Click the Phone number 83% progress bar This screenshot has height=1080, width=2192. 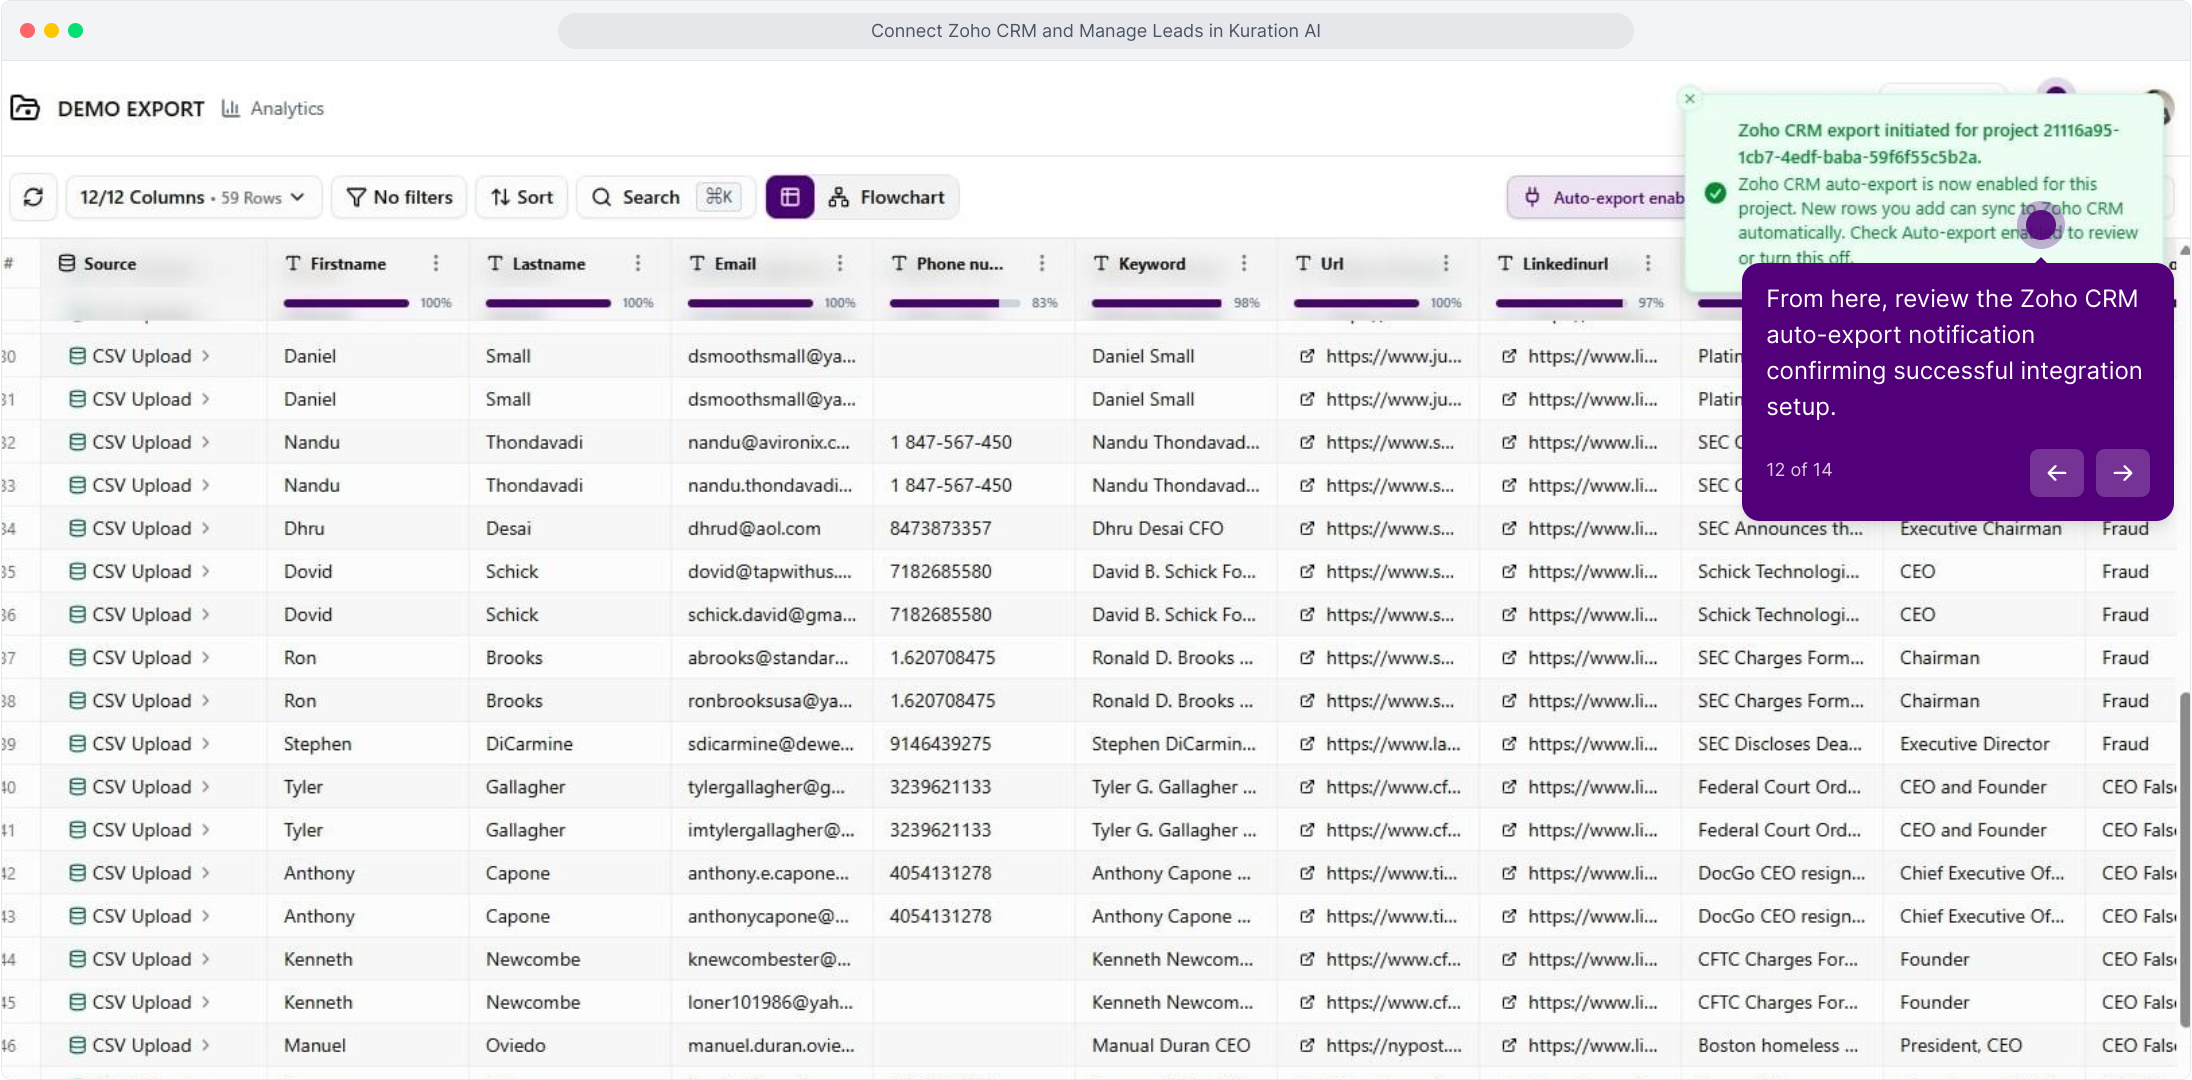click(x=954, y=303)
